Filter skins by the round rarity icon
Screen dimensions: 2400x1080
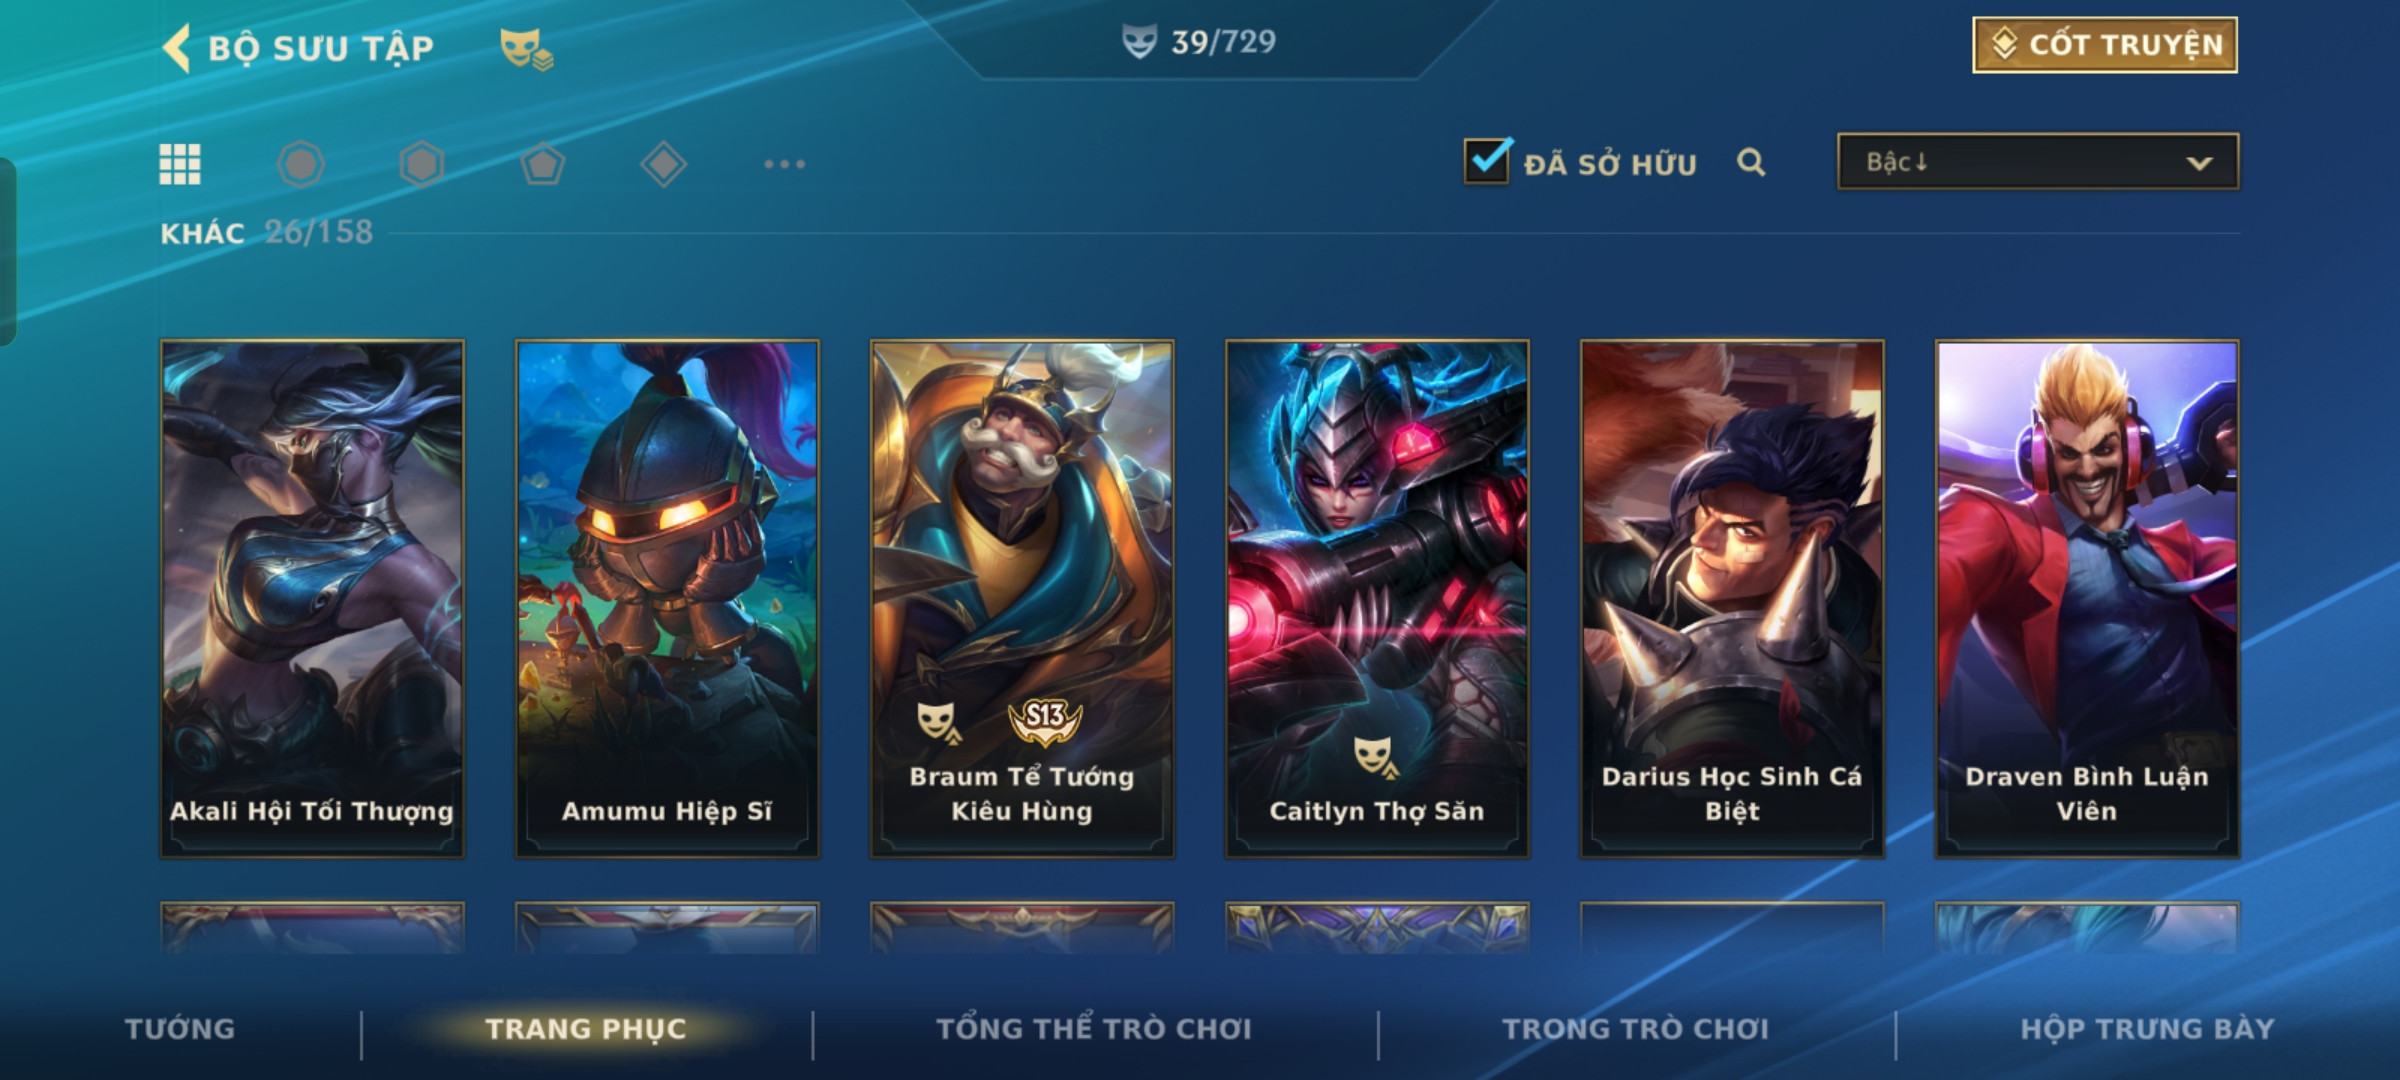pyautogui.click(x=301, y=164)
